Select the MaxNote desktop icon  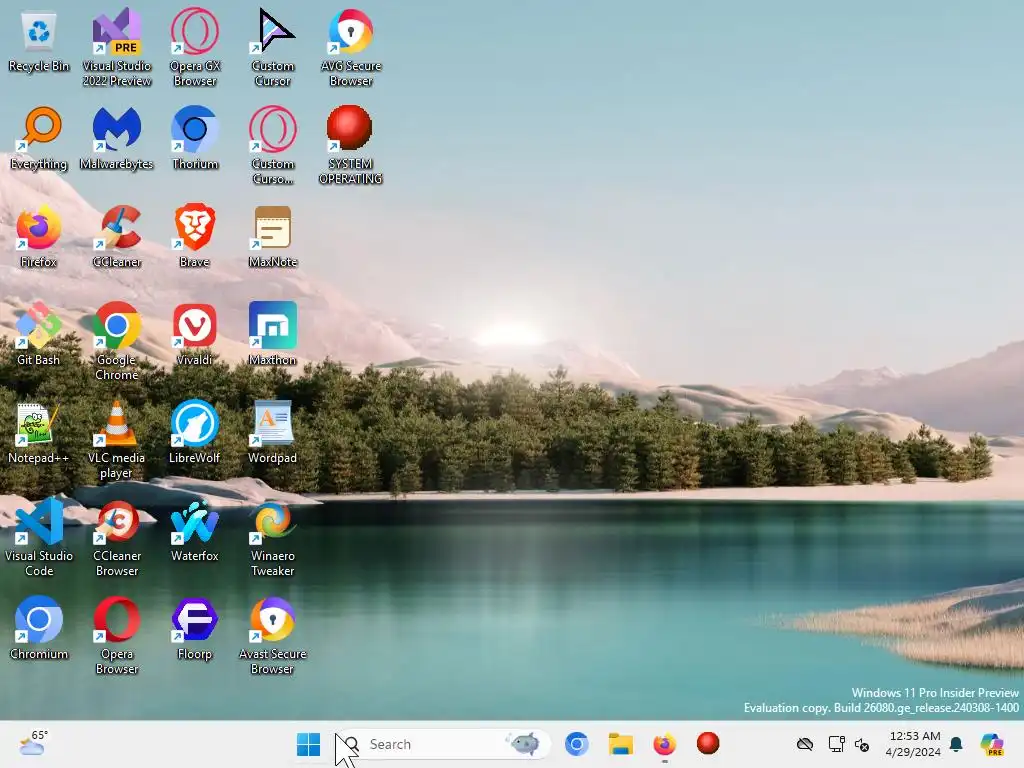click(273, 236)
